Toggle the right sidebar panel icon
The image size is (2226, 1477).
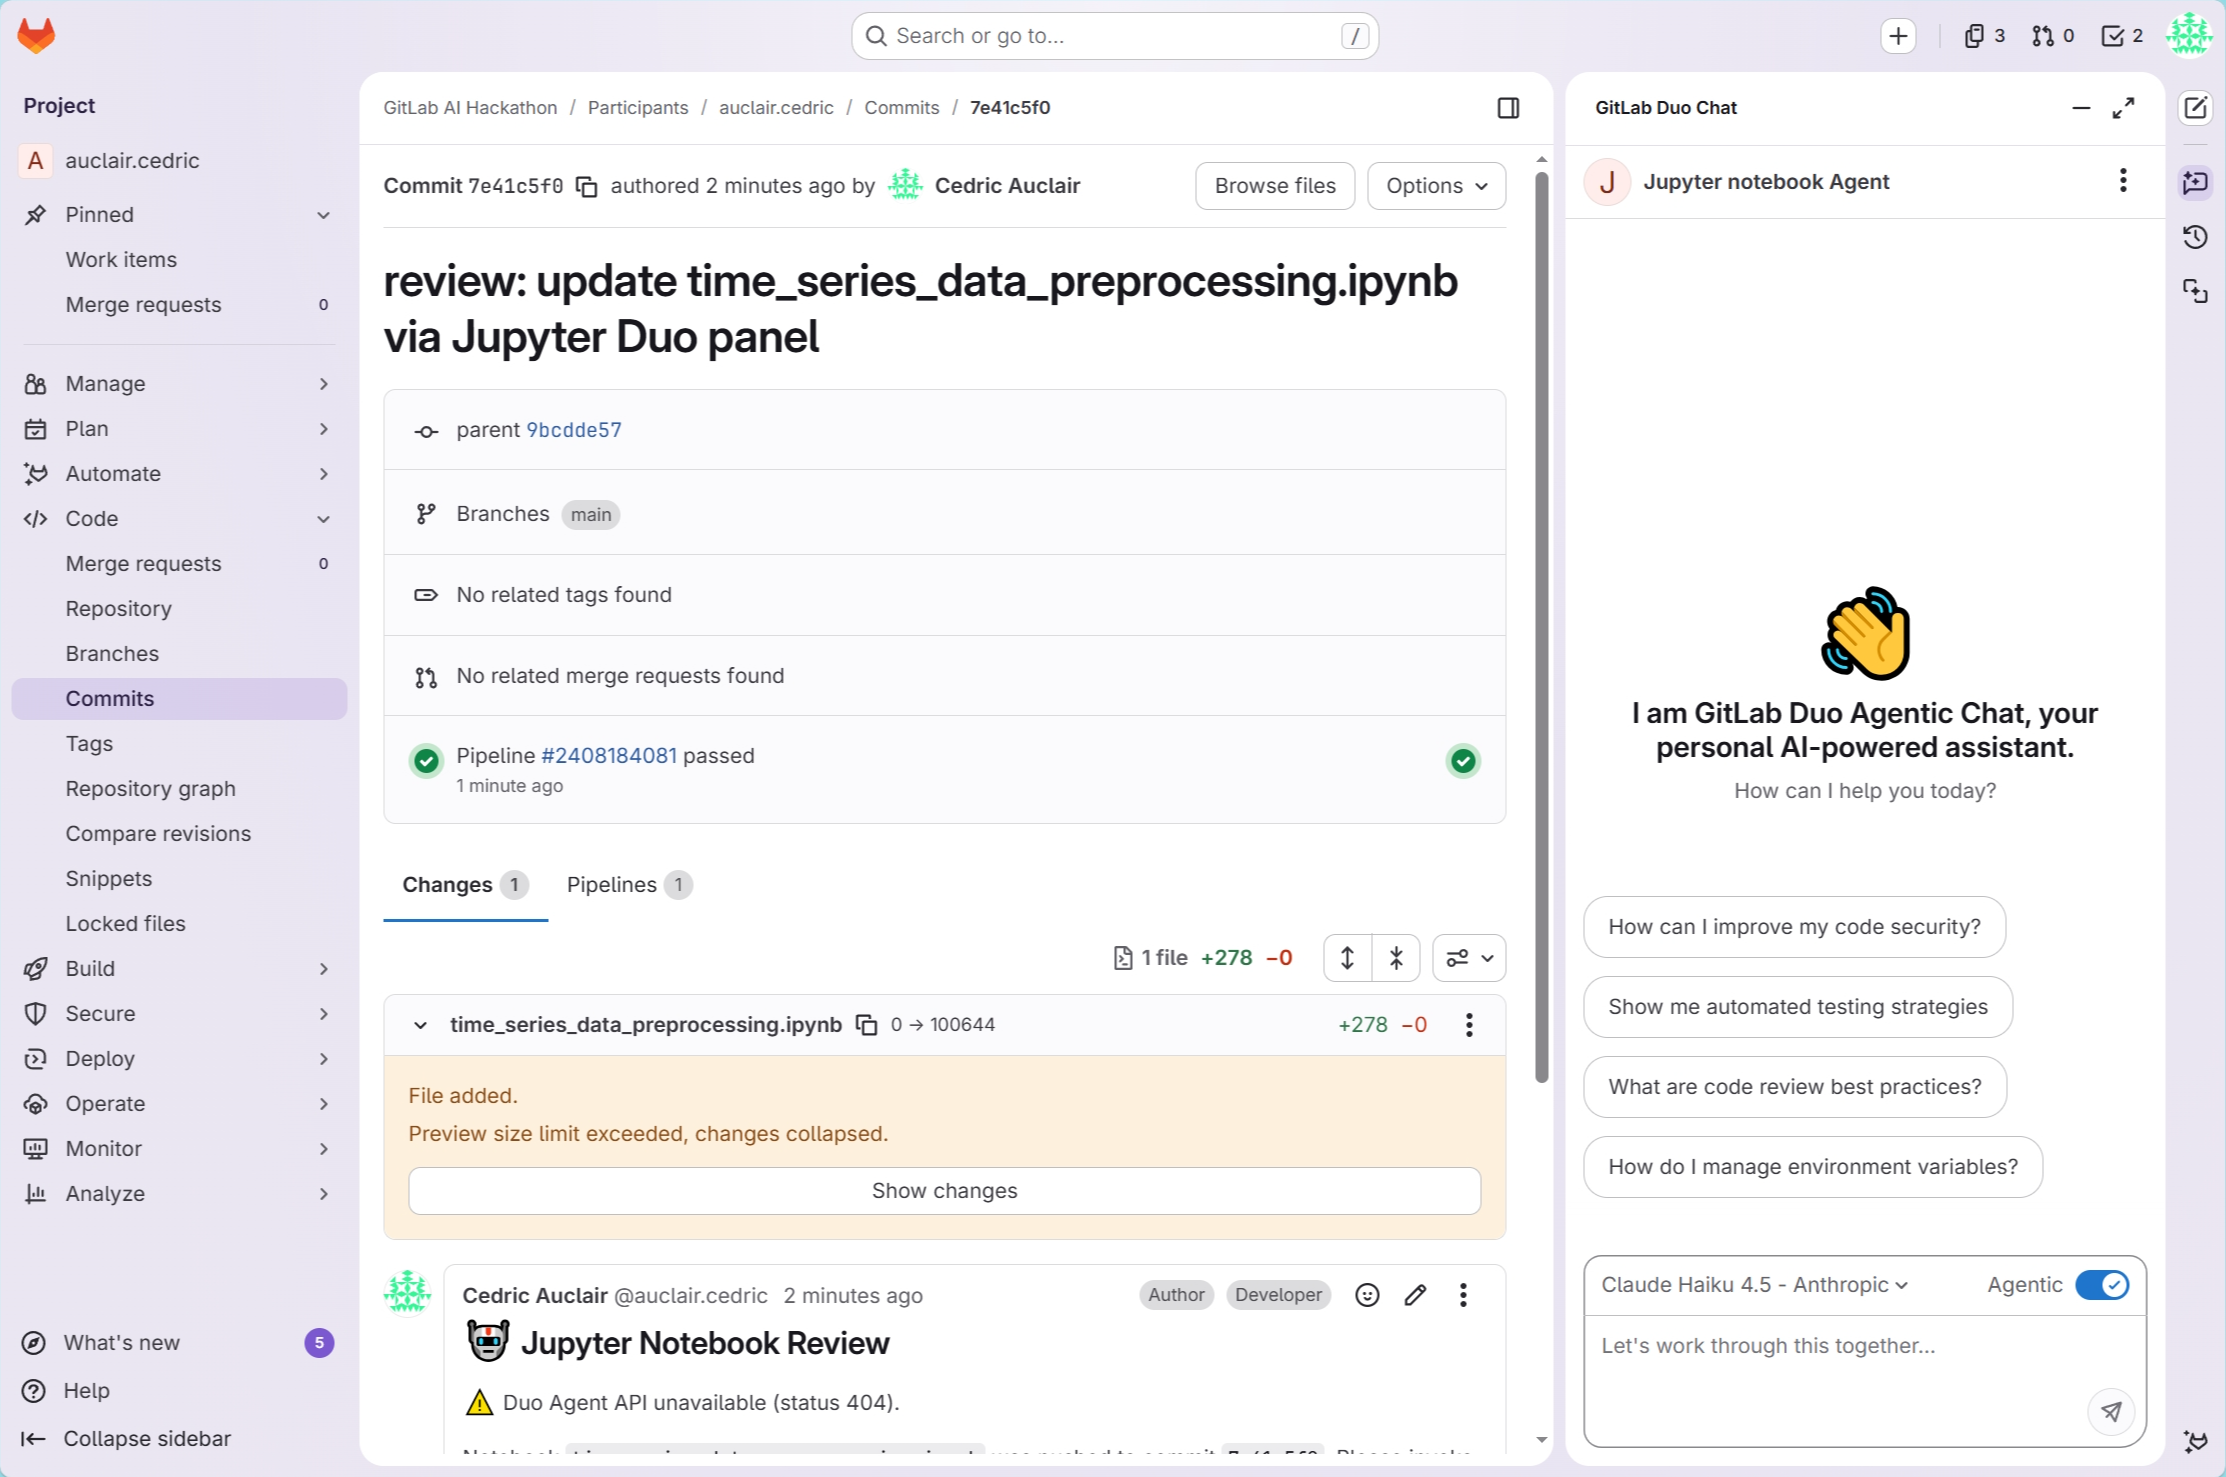pos(1508,108)
